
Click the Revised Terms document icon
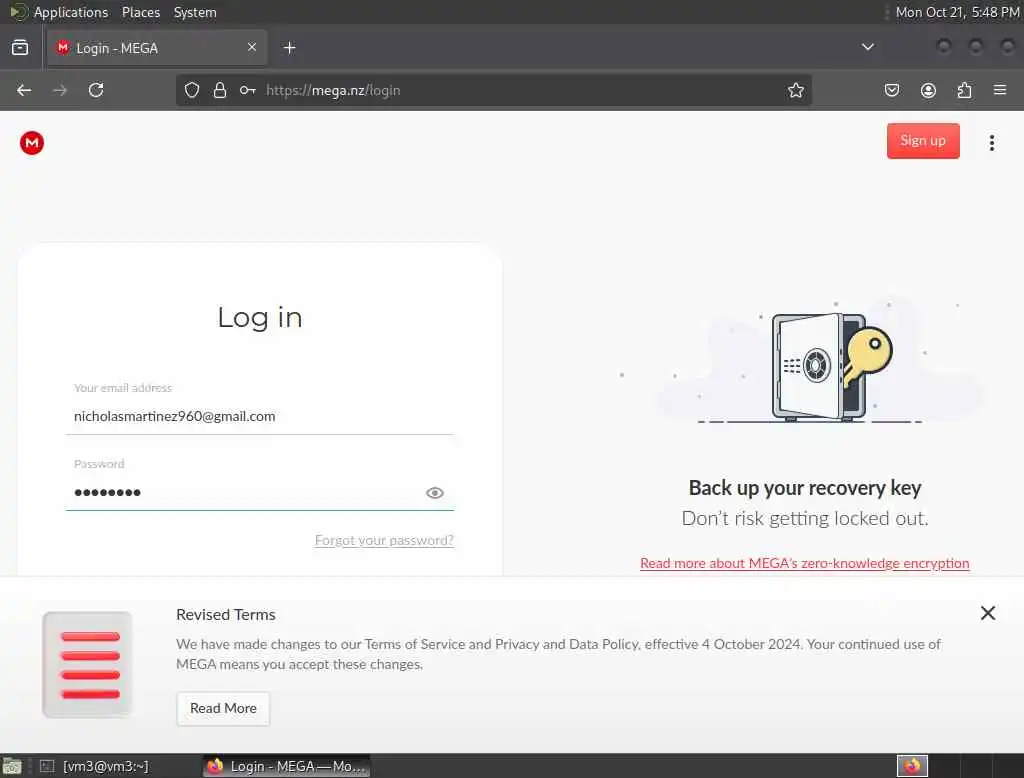(x=88, y=665)
